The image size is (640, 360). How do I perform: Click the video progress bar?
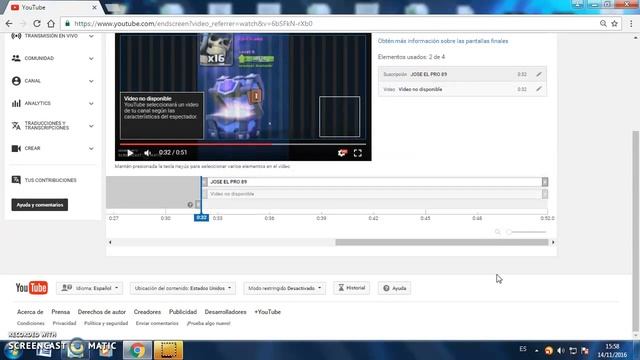(243, 144)
